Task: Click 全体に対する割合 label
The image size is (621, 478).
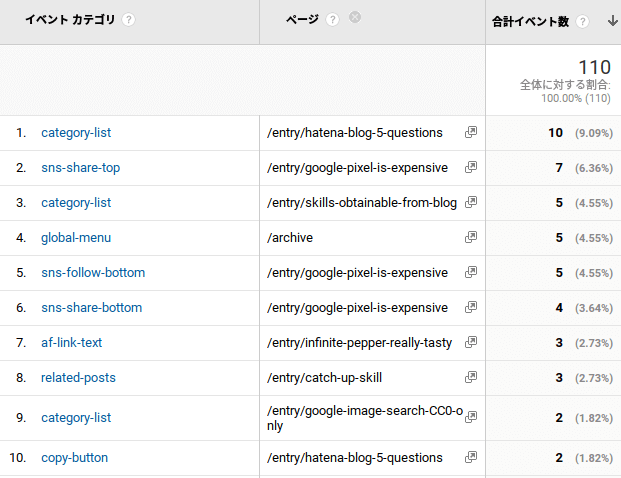Action: (x=565, y=85)
